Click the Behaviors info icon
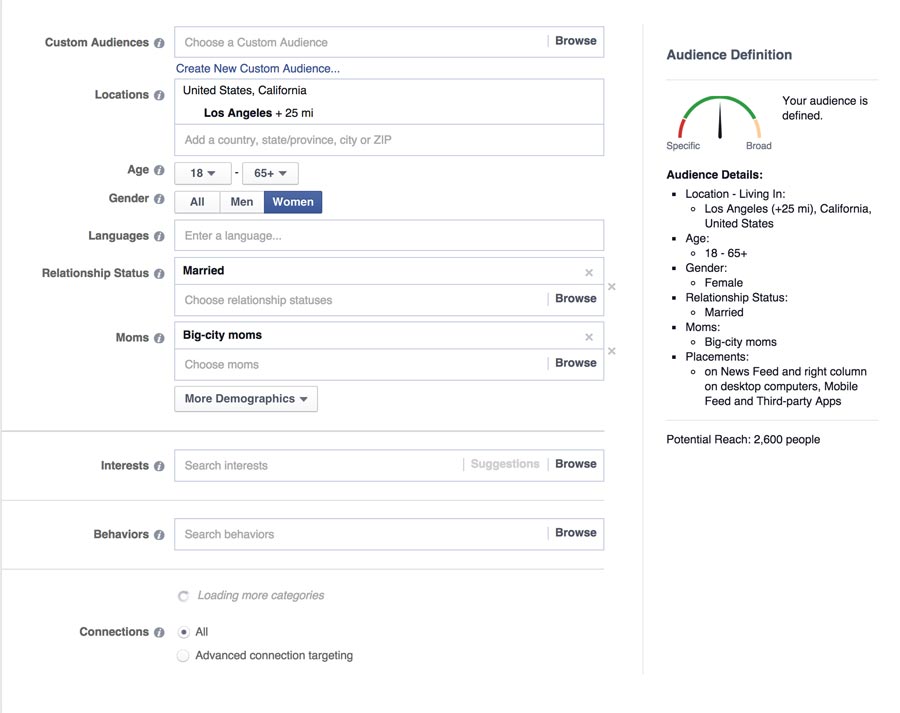The image size is (900, 713). 159,535
